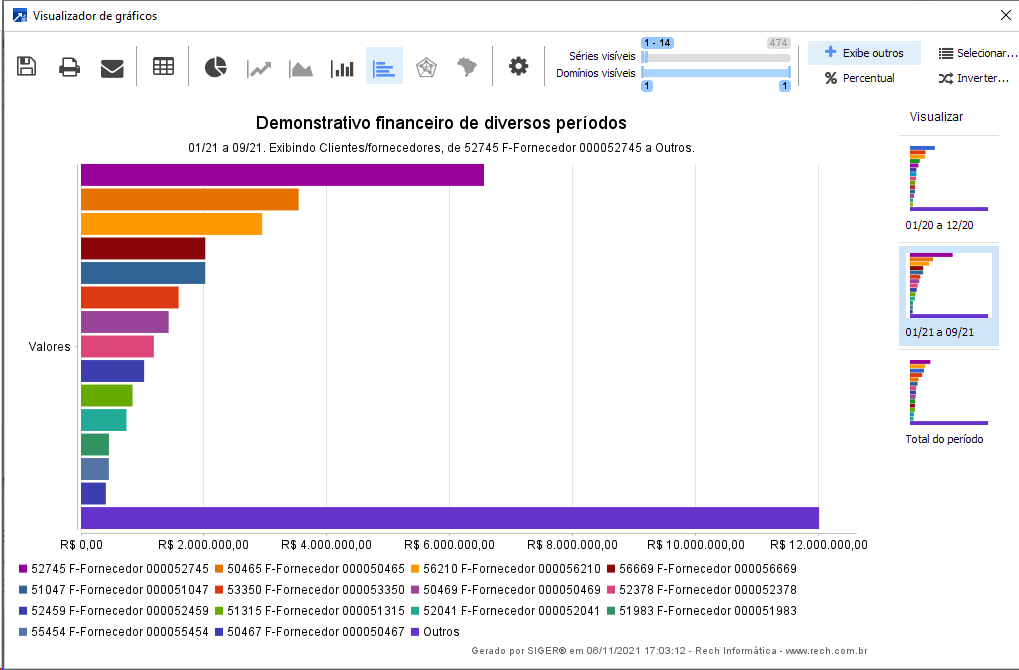Toggle Percentual display mode
Viewport: 1019px width, 670px height.
pos(859,78)
